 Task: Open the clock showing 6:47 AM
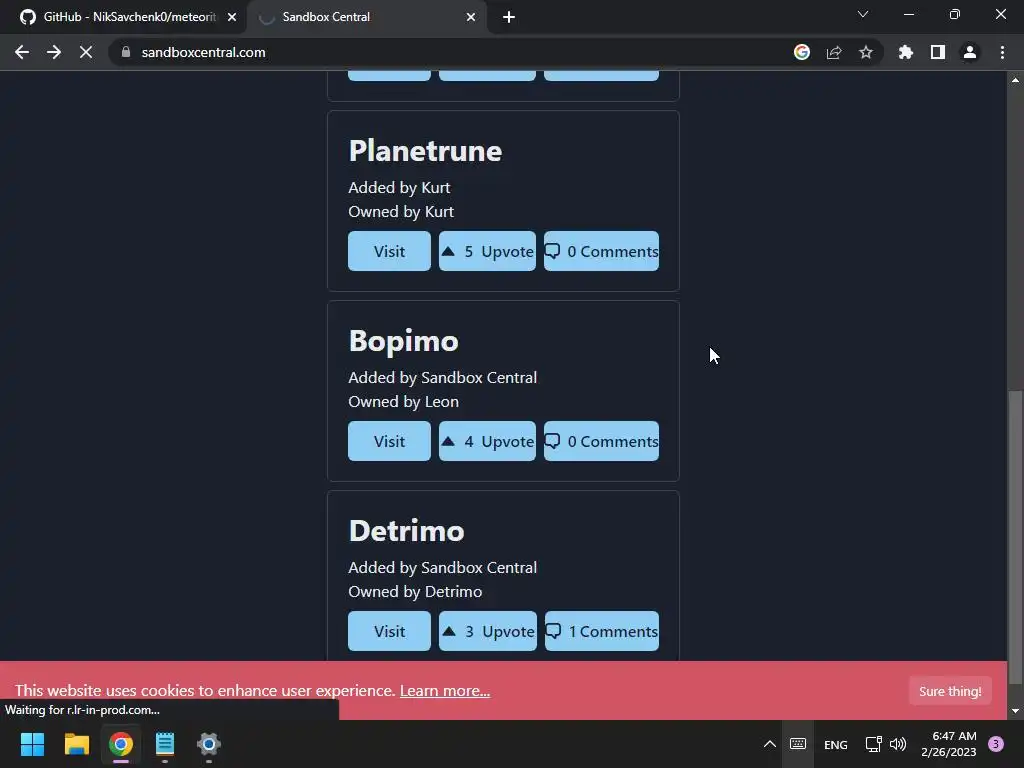(x=948, y=744)
